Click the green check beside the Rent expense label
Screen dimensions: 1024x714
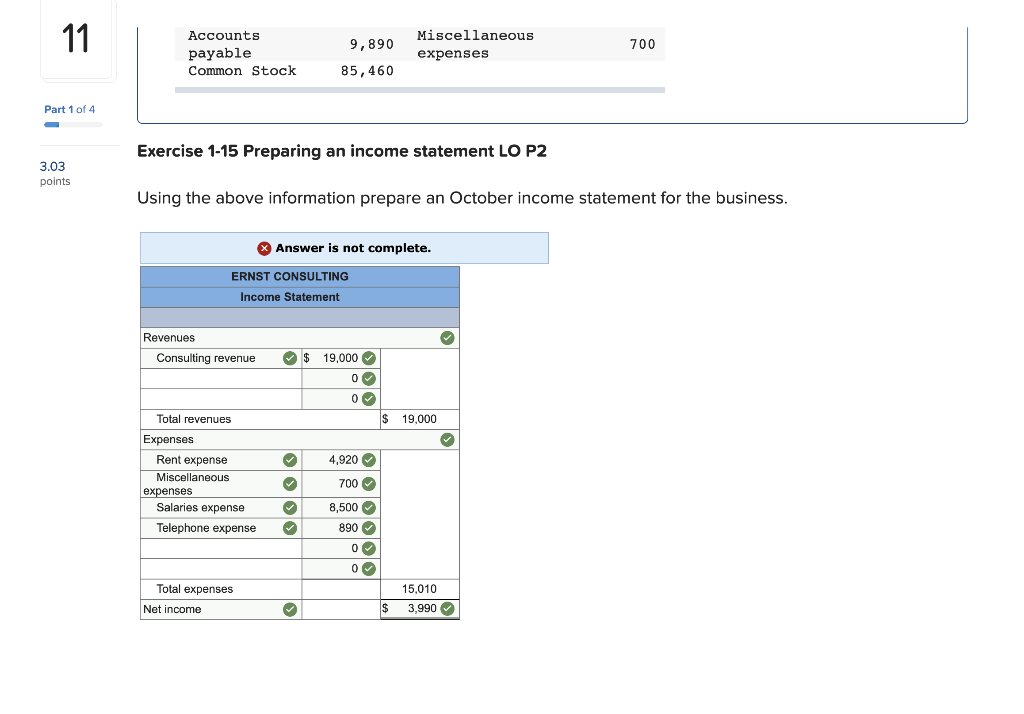coord(290,460)
